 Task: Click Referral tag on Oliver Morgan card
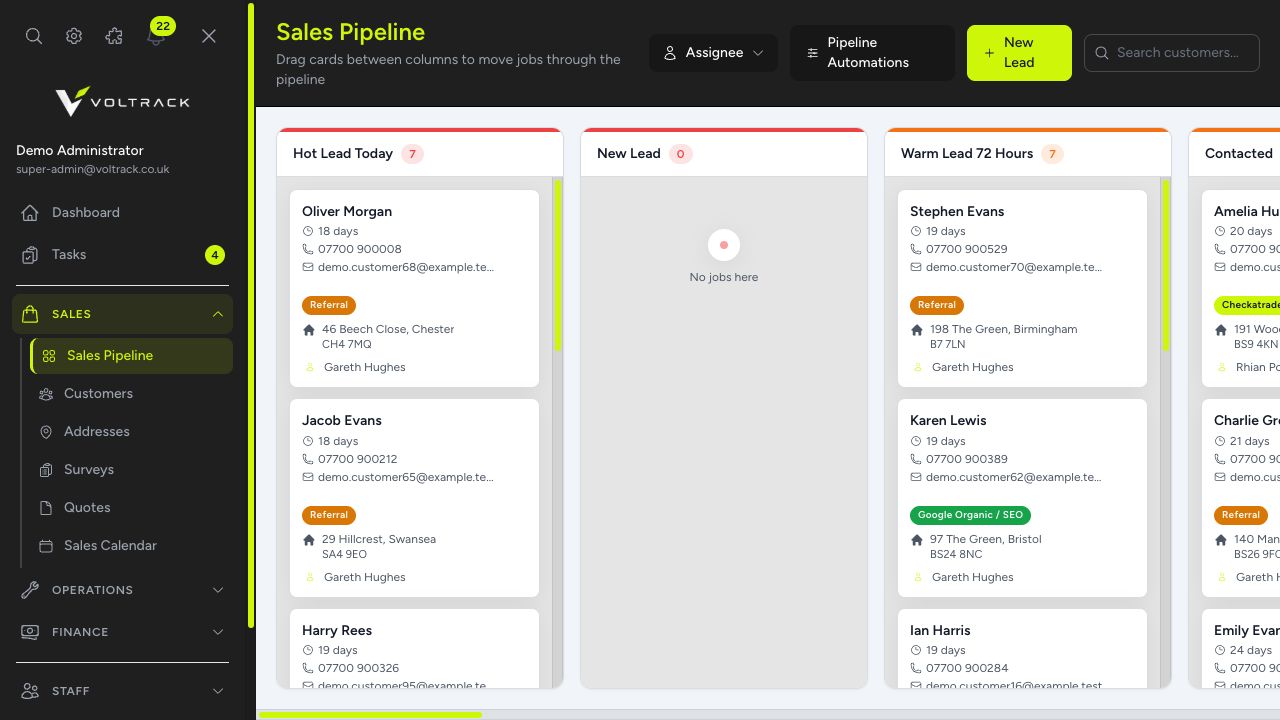(329, 305)
